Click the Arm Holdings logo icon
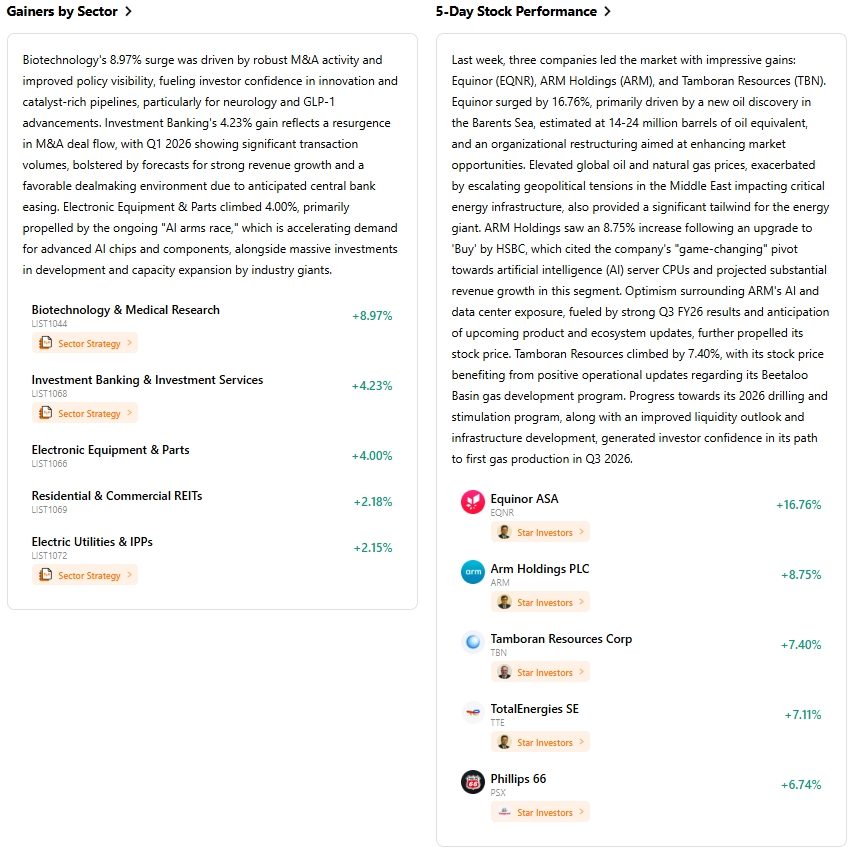852x851 pixels. pyautogui.click(x=473, y=573)
